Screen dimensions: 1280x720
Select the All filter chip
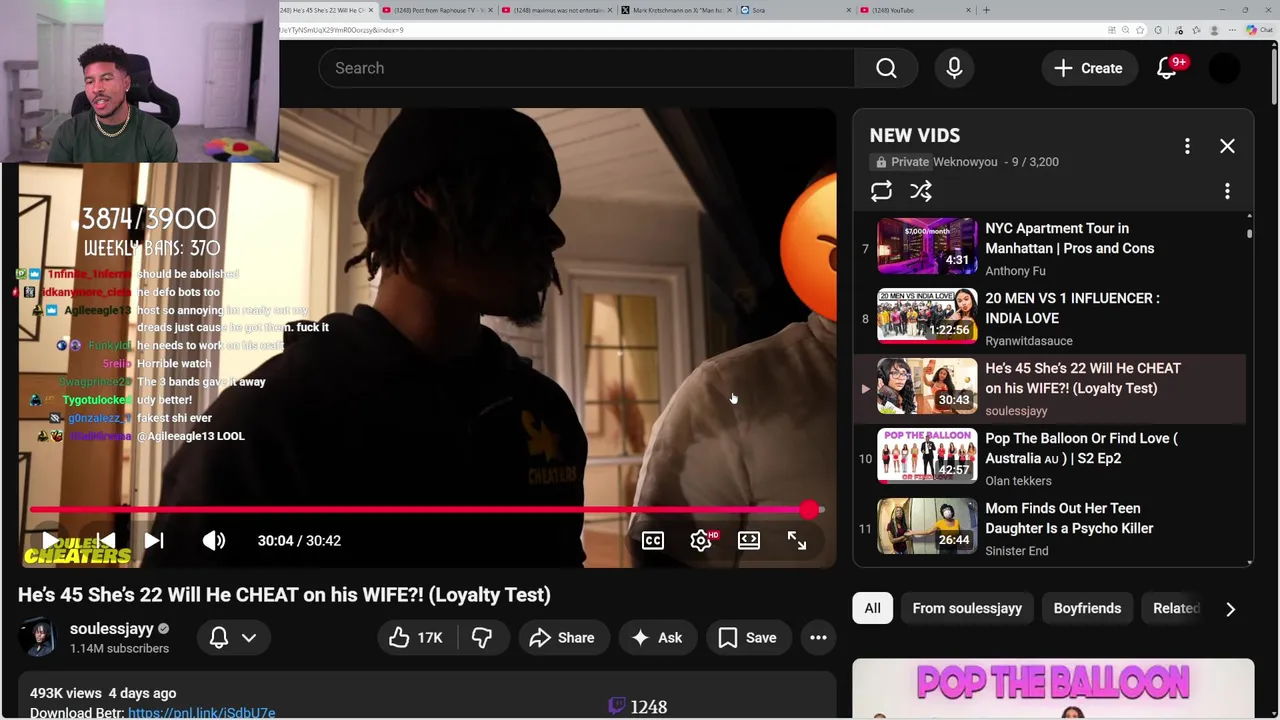tap(872, 608)
